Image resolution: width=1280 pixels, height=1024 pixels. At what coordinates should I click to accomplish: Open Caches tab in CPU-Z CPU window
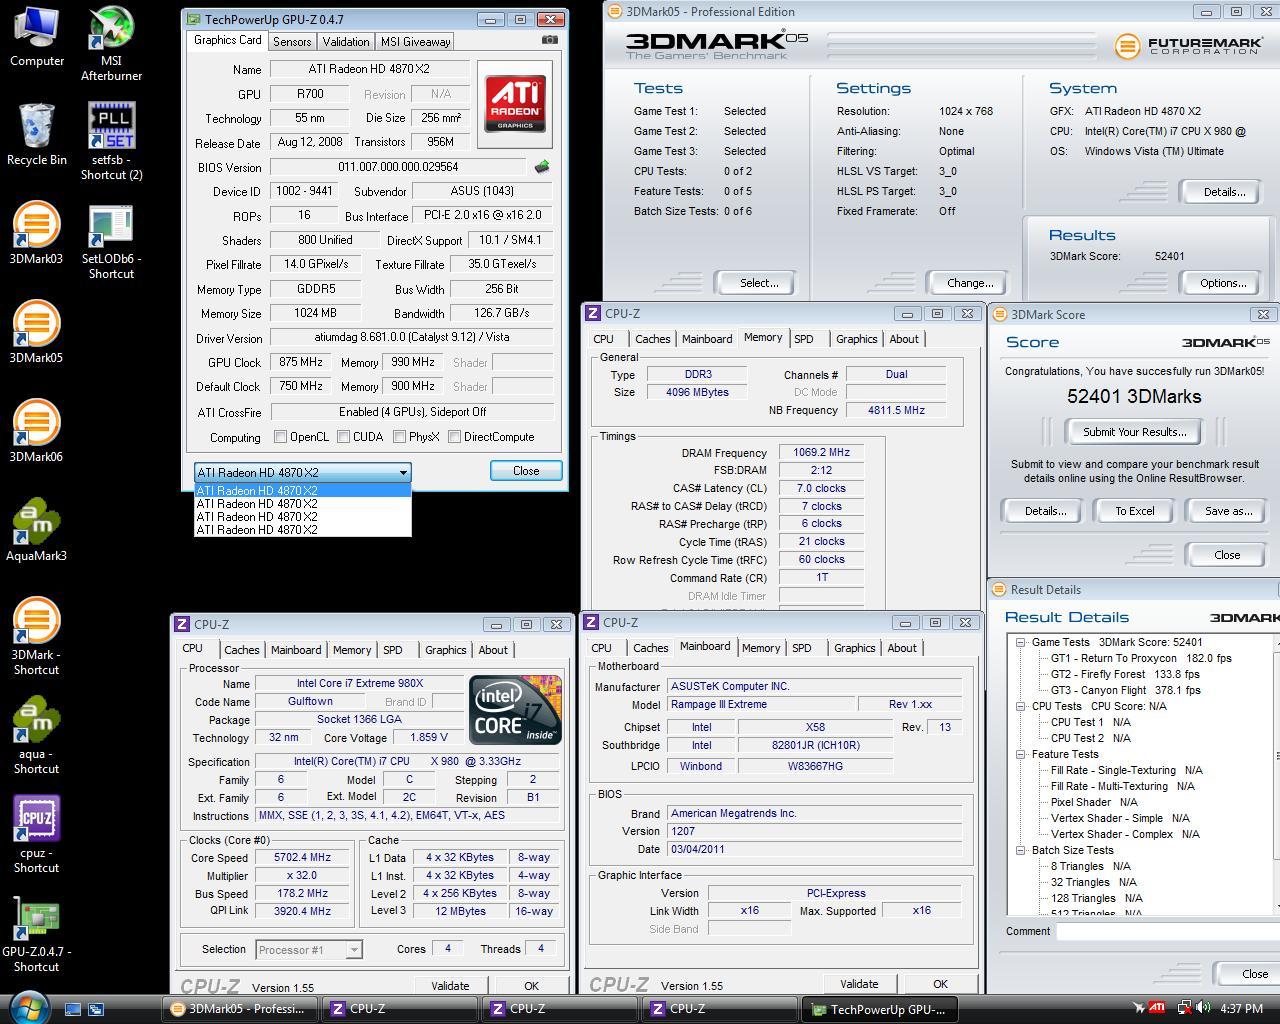coord(242,650)
